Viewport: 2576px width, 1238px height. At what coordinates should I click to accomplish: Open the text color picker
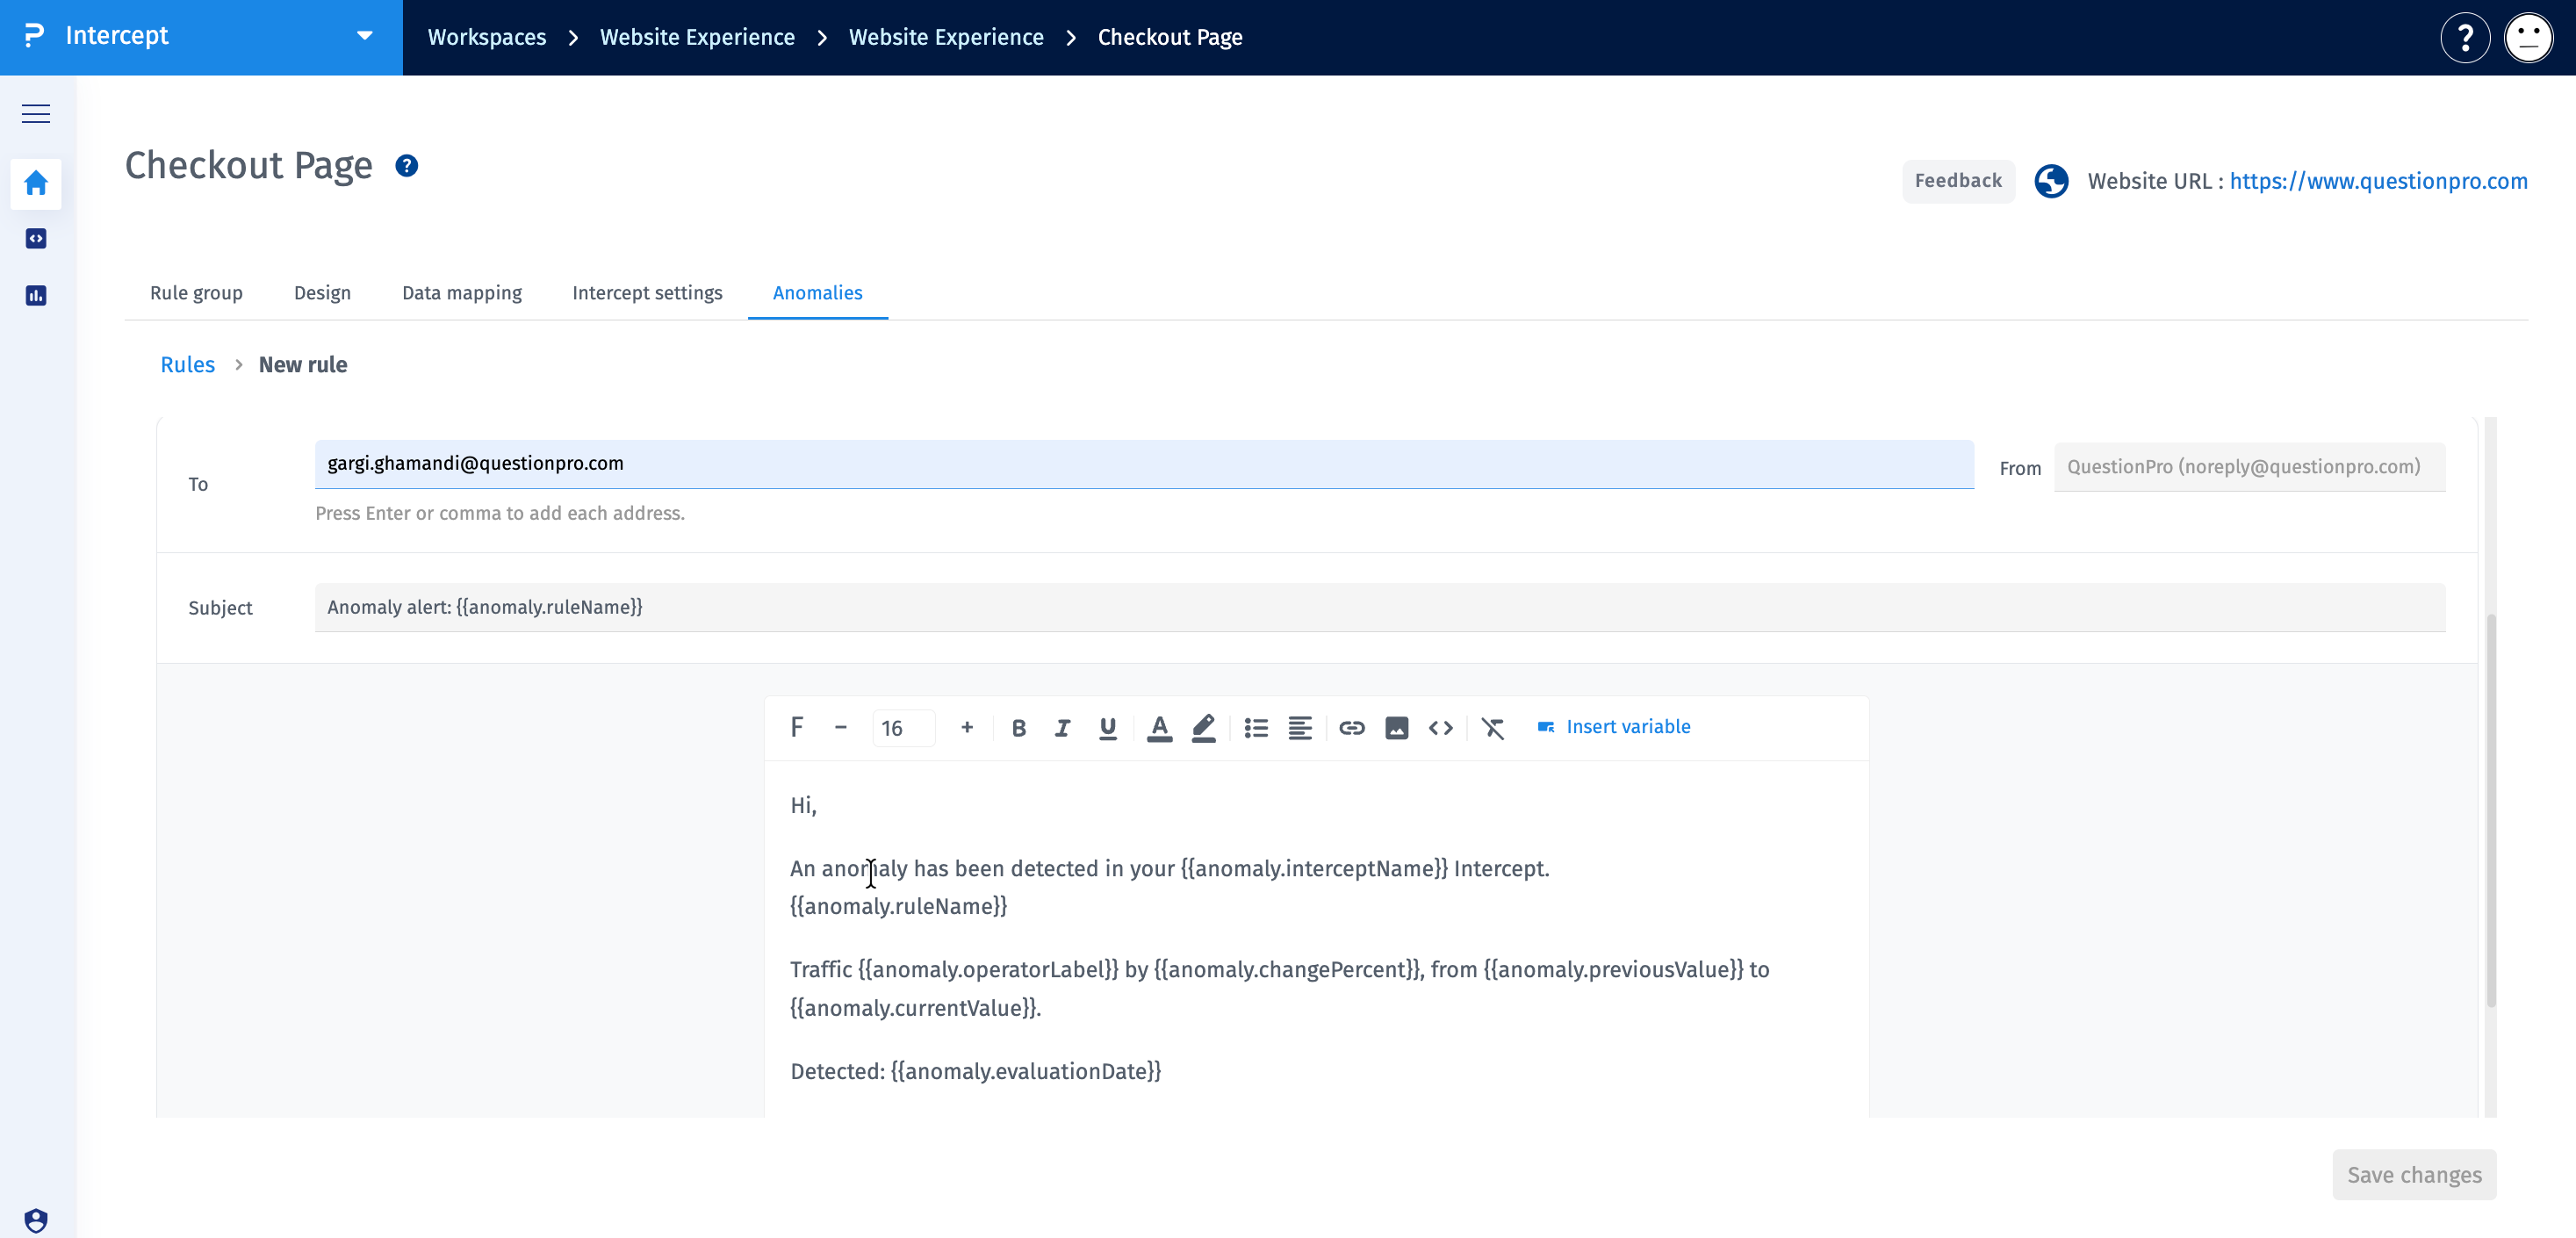1159,728
